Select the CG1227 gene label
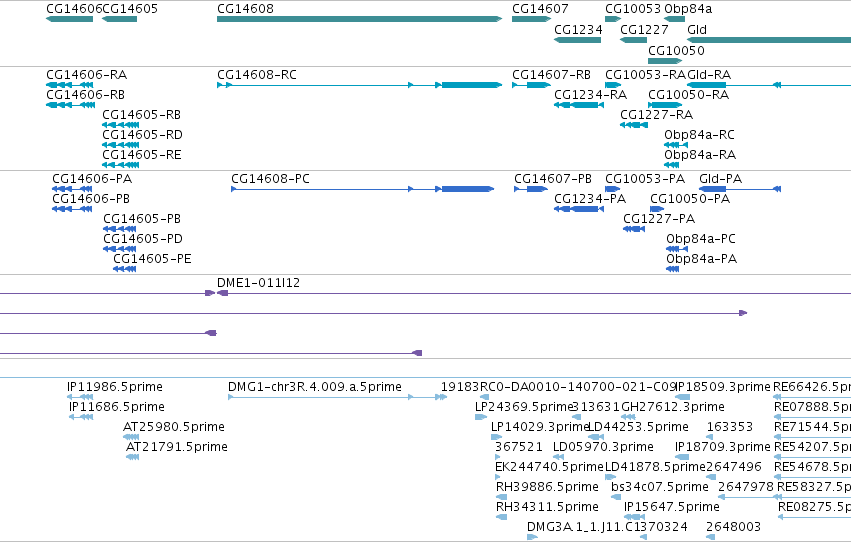This screenshot has height=542, width=851. 644,30
